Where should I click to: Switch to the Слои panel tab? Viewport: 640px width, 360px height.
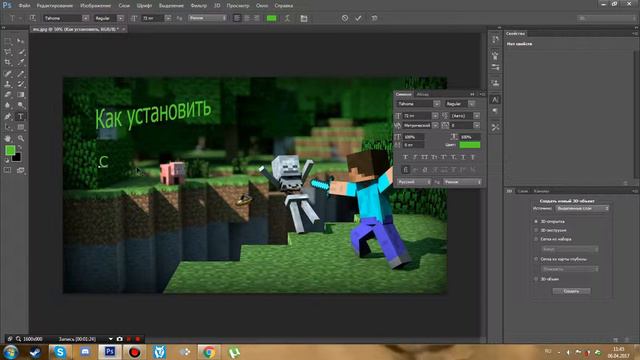522,191
